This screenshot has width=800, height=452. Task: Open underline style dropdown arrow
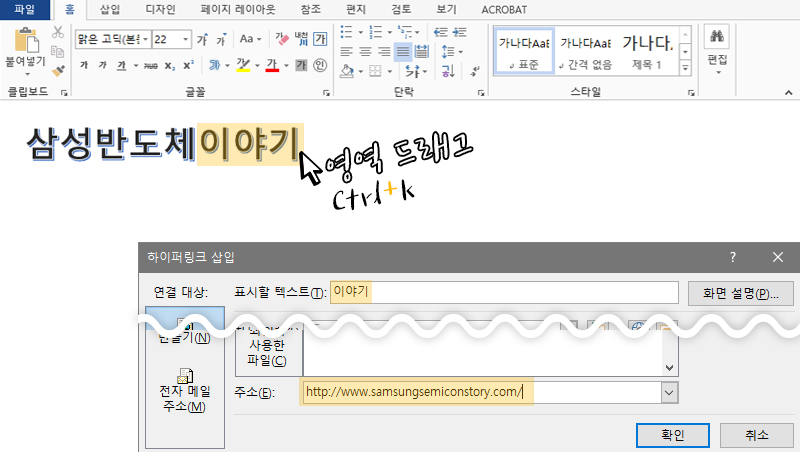coord(136,65)
